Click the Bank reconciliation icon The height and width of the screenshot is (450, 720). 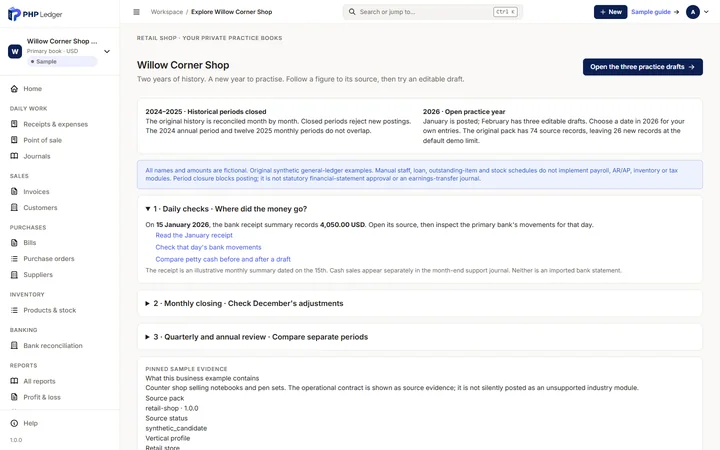pos(14,345)
